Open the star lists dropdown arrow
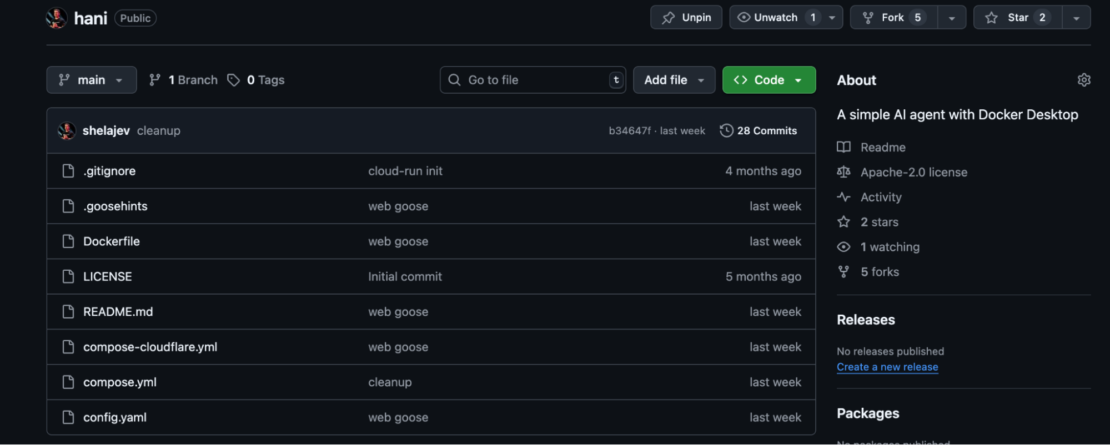Viewport: 1110px width, 445px height. click(x=1076, y=18)
